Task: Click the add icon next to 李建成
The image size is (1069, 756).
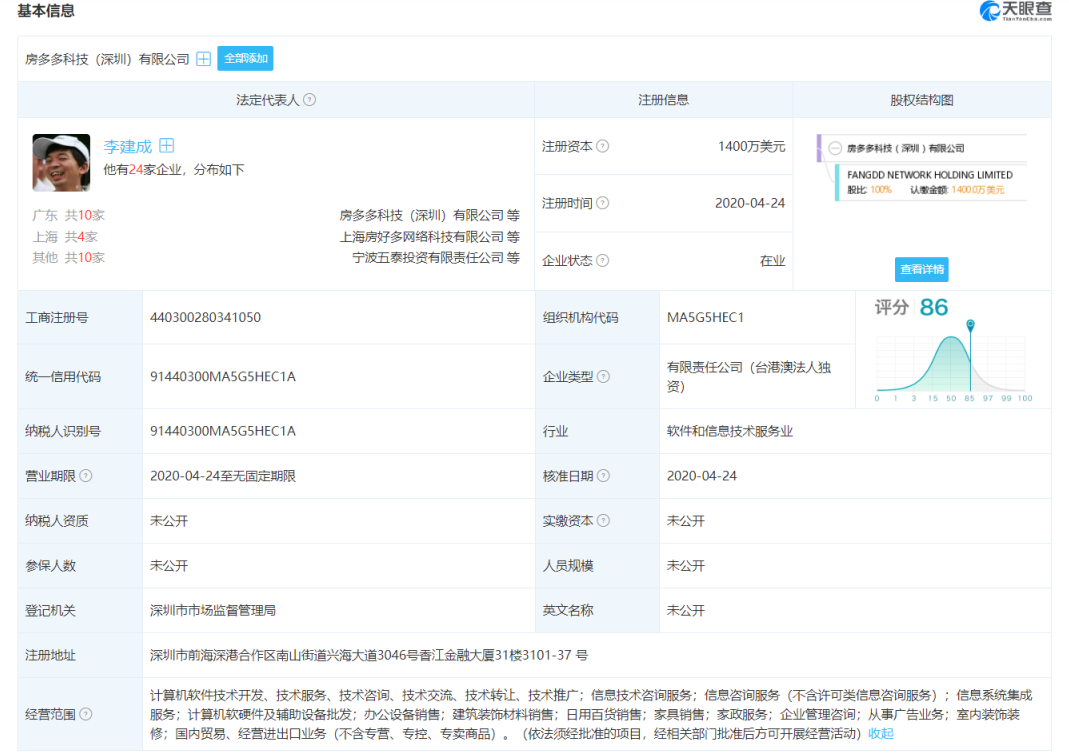Action: coord(166,146)
